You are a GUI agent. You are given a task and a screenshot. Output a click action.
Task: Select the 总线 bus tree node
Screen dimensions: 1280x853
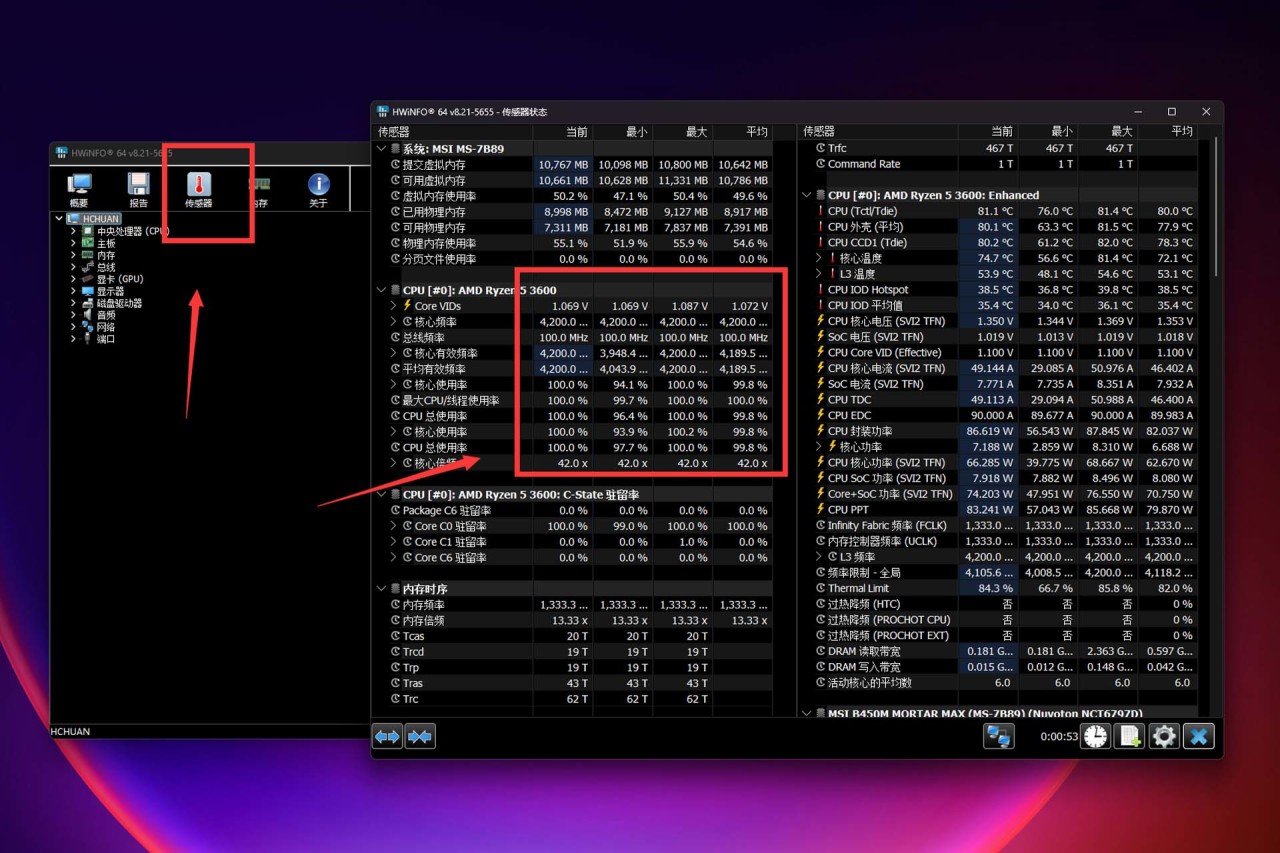coord(106,267)
